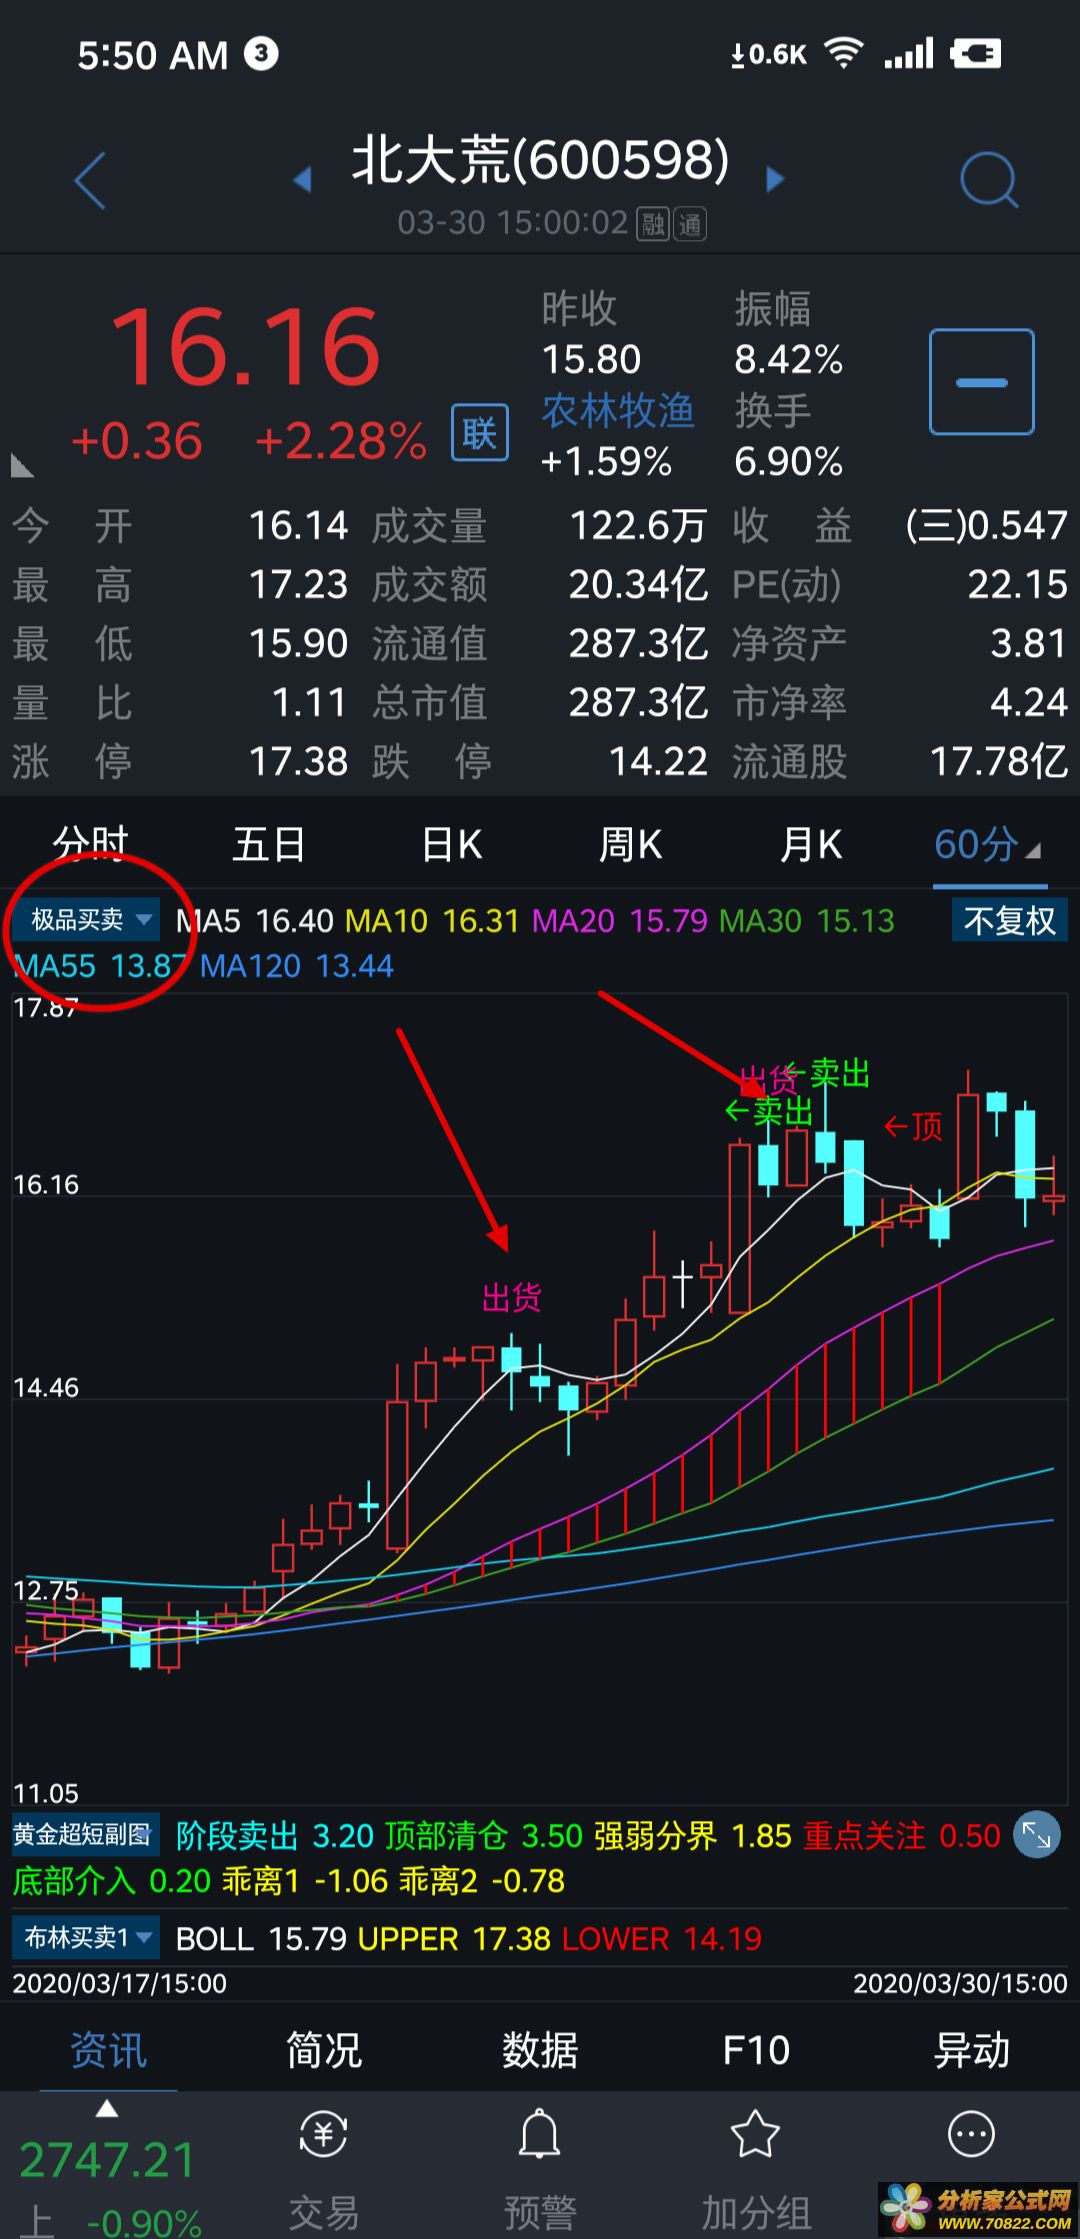Switch to previous stock with left triangle
Screen dimensions: 1080x2239
coord(302,180)
